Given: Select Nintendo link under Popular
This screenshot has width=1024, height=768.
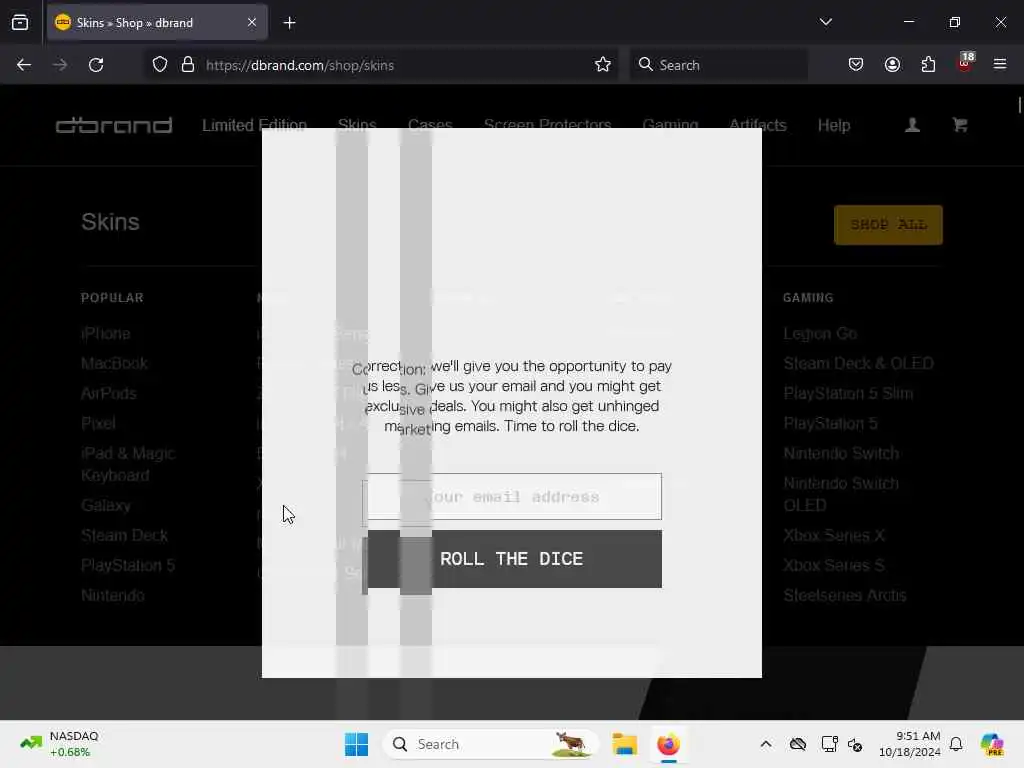Looking at the screenshot, I should (x=113, y=596).
